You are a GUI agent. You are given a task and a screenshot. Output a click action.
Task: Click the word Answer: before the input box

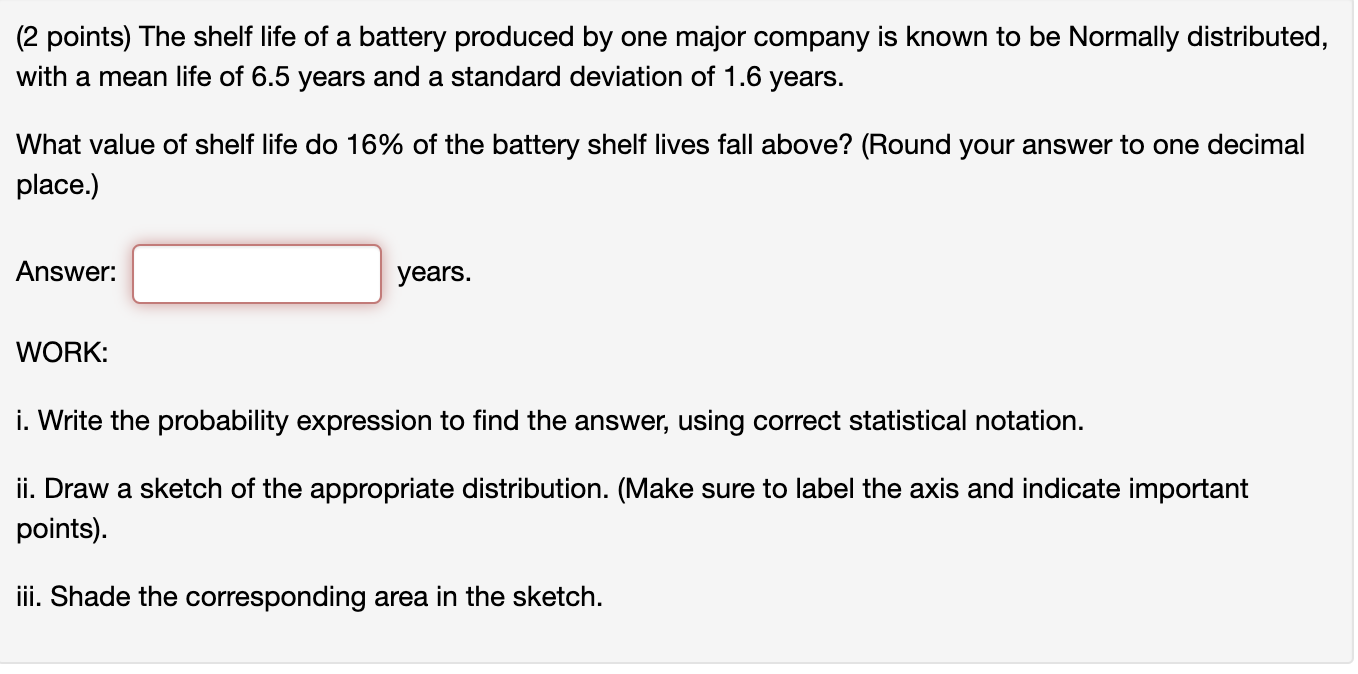64,271
